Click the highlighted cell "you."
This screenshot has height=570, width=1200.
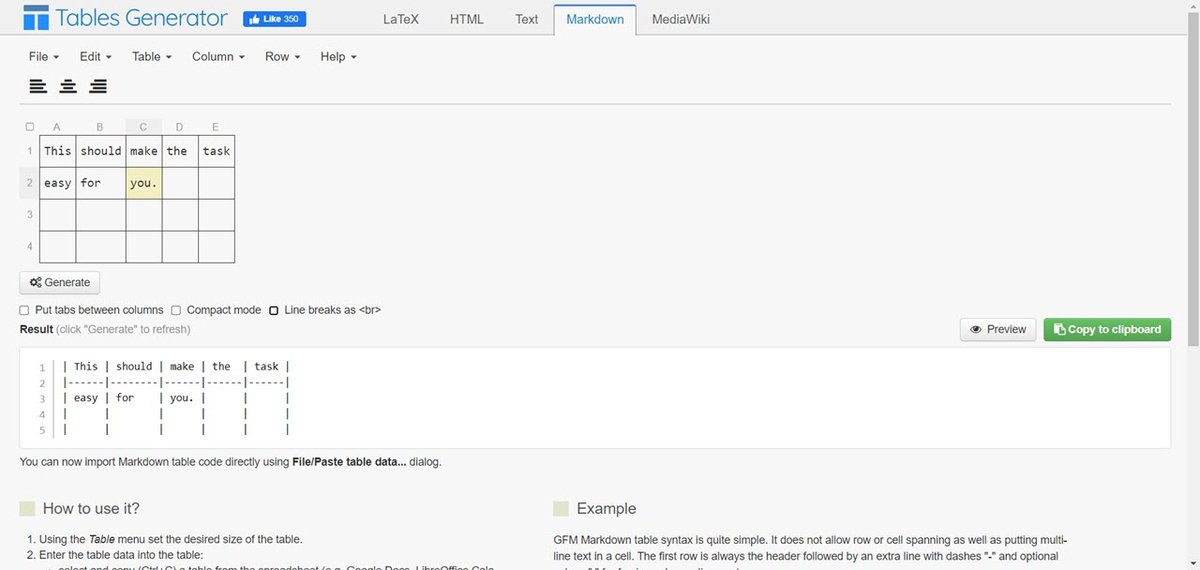[144, 183]
